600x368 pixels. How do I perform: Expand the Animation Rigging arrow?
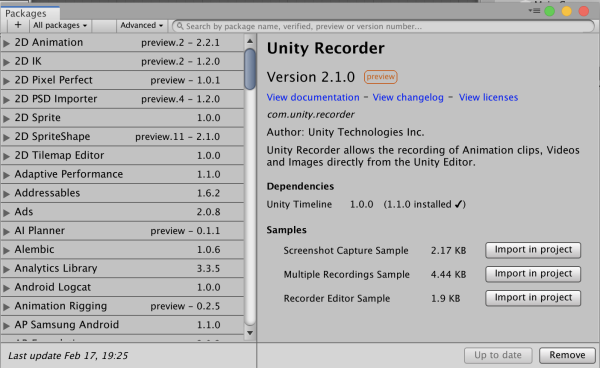click(6, 306)
